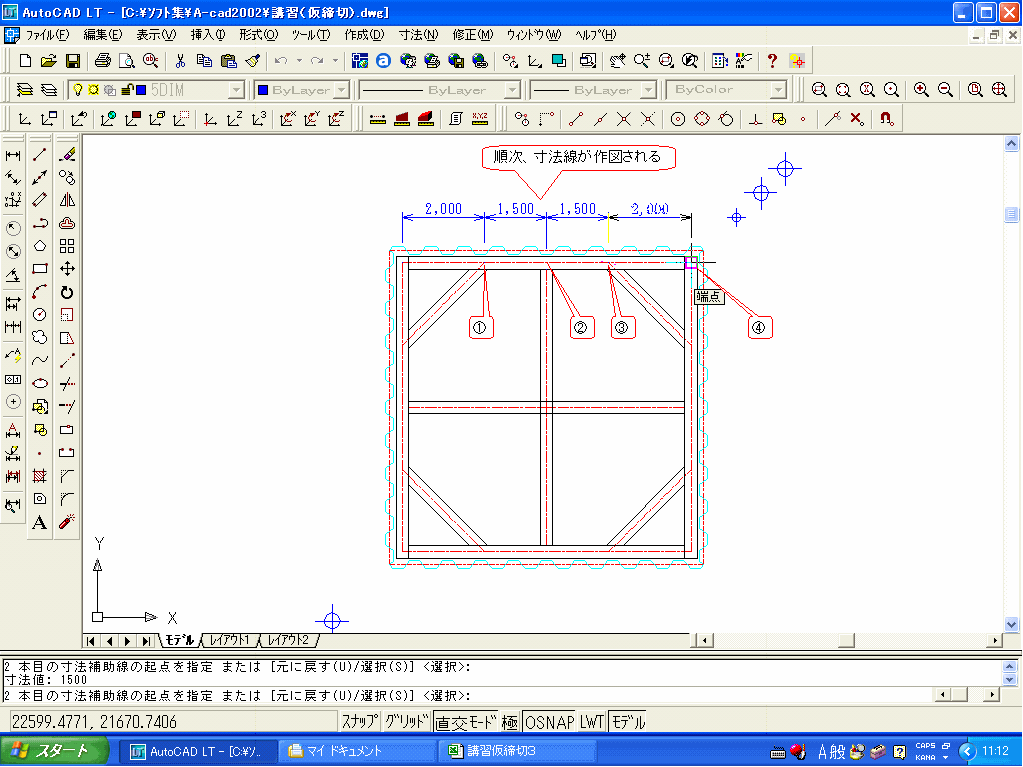Toggle layer on/off lightbulb icon
Viewport: 1023px width, 767px height.
78,89
